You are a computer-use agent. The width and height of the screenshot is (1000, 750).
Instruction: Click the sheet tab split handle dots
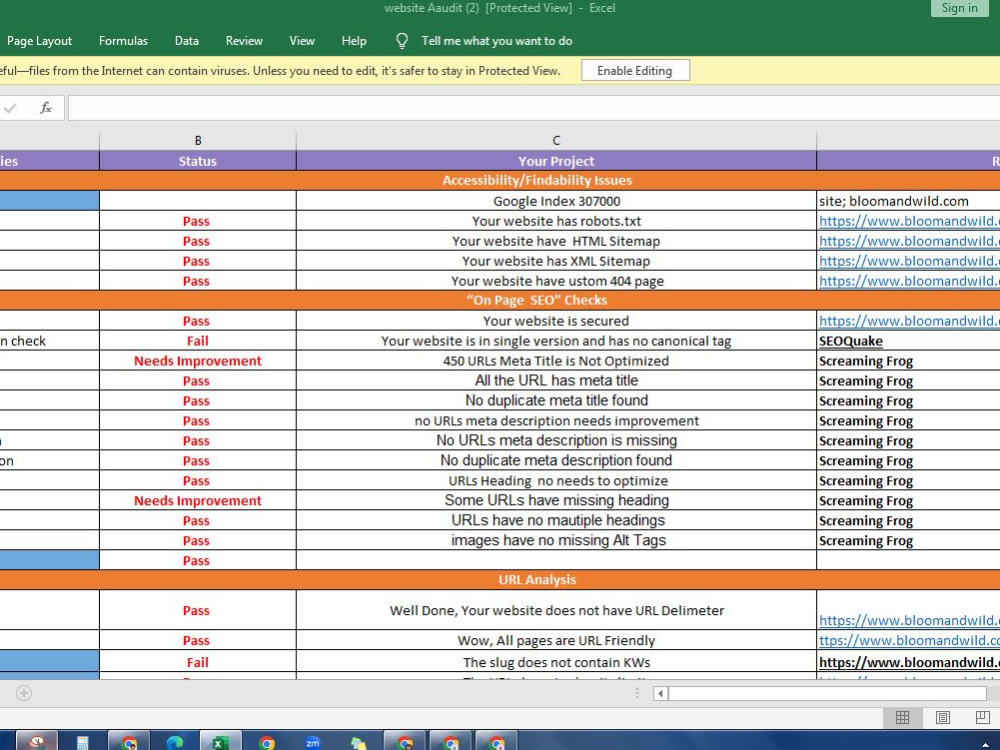[637, 693]
